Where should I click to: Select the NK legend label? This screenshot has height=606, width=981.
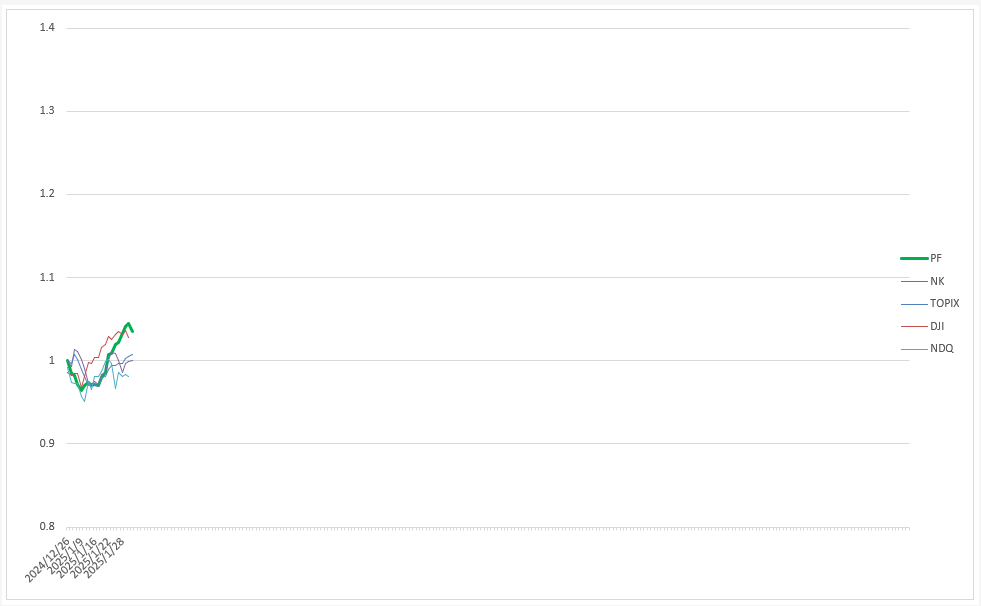(937, 281)
